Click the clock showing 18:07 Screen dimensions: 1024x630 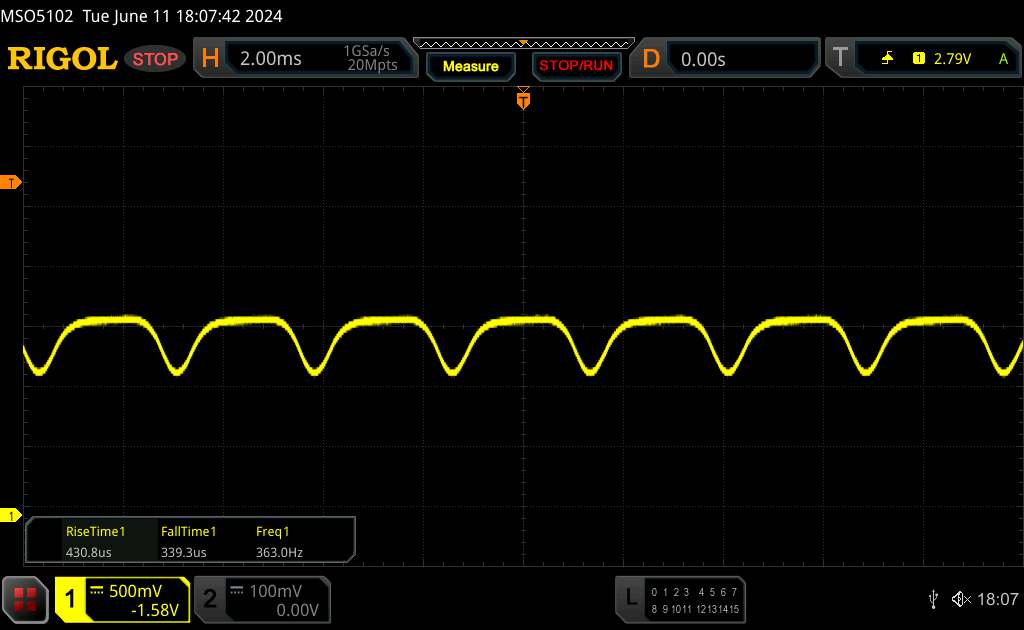[997, 599]
